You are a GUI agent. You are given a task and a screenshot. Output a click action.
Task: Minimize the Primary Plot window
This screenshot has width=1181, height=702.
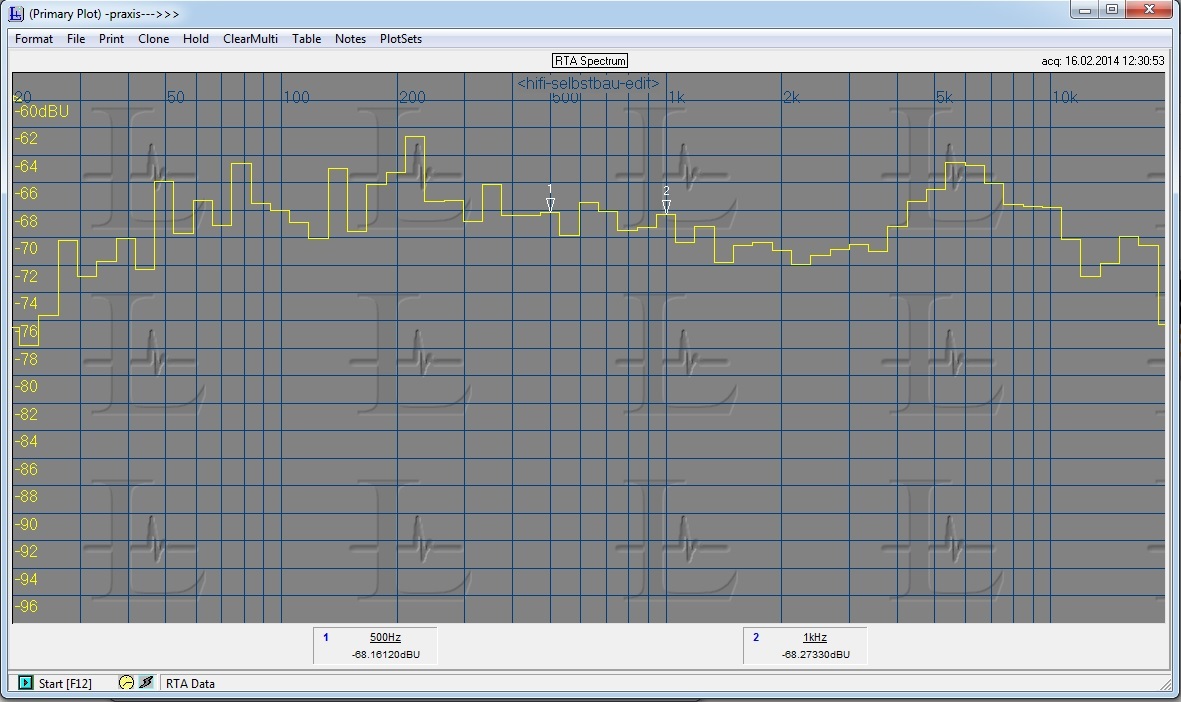(x=1085, y=10)
